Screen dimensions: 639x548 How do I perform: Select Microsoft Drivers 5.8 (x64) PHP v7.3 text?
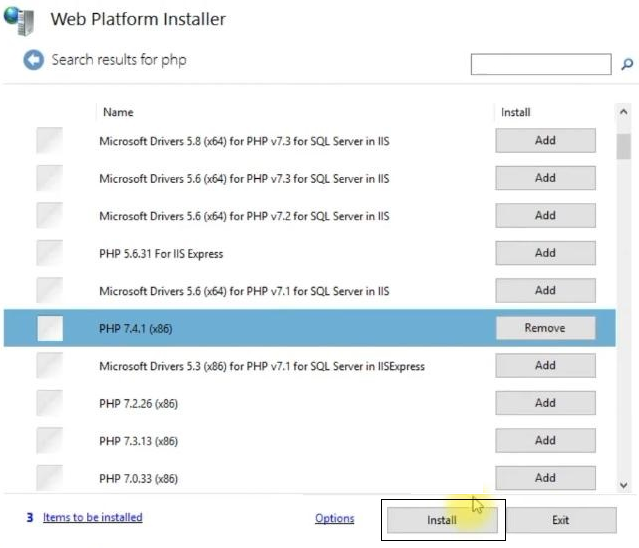pos(244,141)
